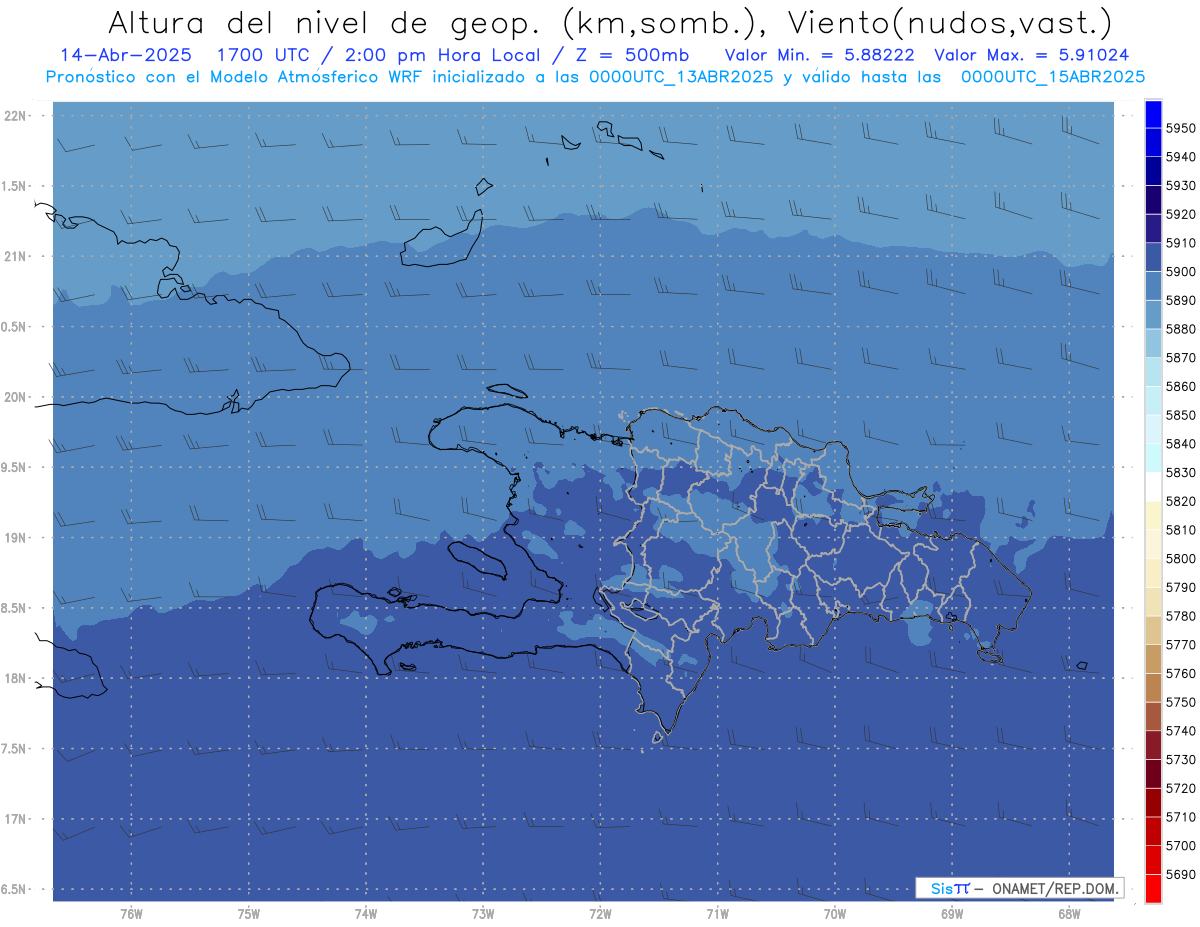Click the 5880 legend value
Screen dimensions: 1200x927
[x=1180, y=329]
